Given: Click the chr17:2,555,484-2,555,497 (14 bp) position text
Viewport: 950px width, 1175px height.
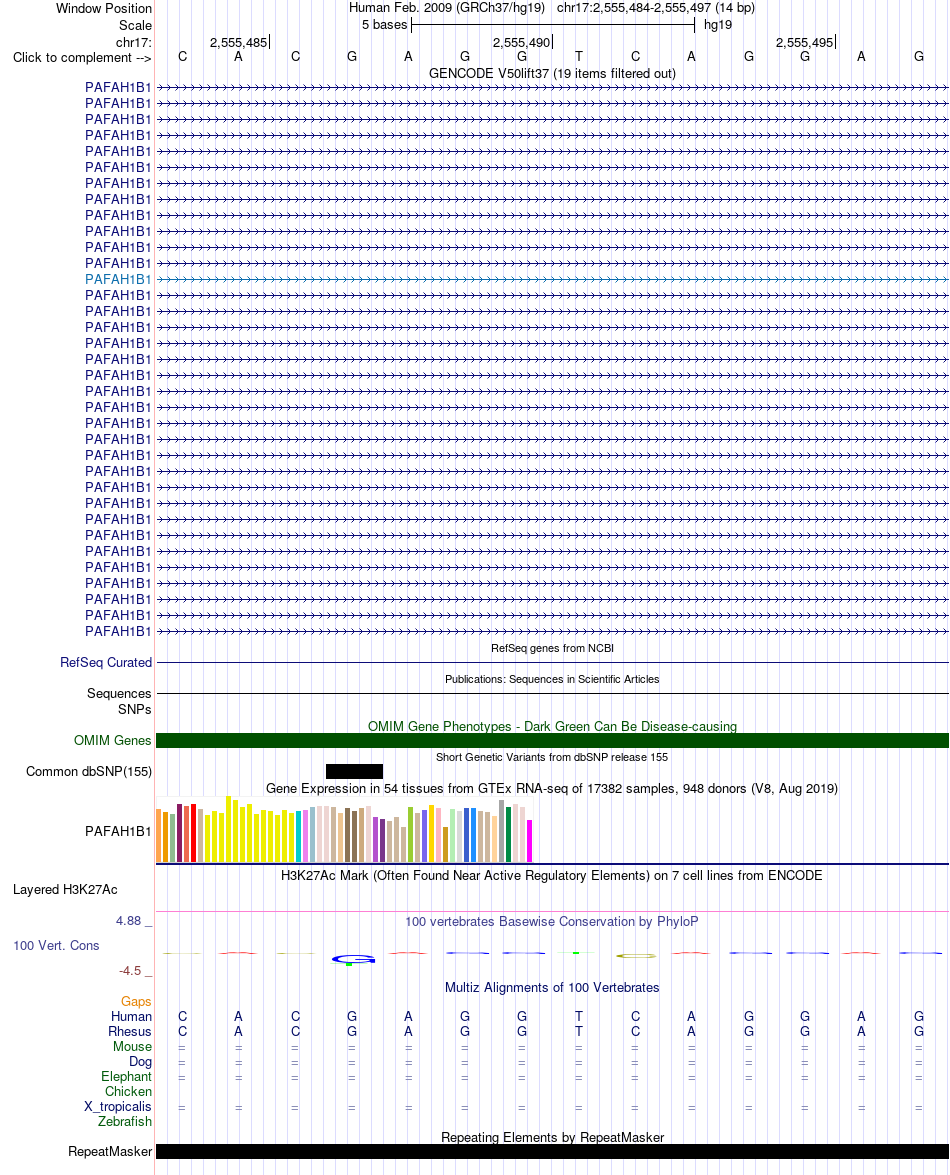Looking at the screenshot, I should pyautogui.click(x=656, y=8).
